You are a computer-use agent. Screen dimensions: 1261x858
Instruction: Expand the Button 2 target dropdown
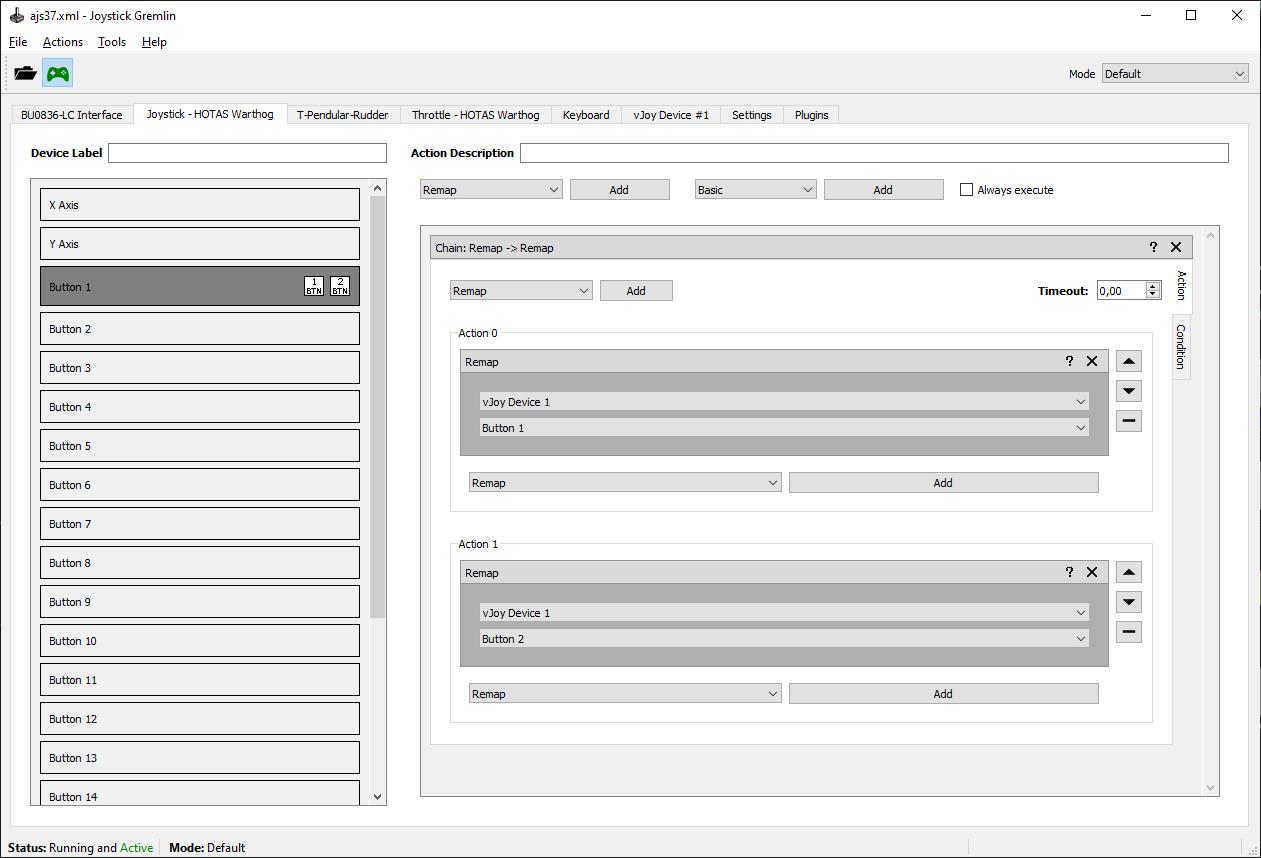(784, 639)
